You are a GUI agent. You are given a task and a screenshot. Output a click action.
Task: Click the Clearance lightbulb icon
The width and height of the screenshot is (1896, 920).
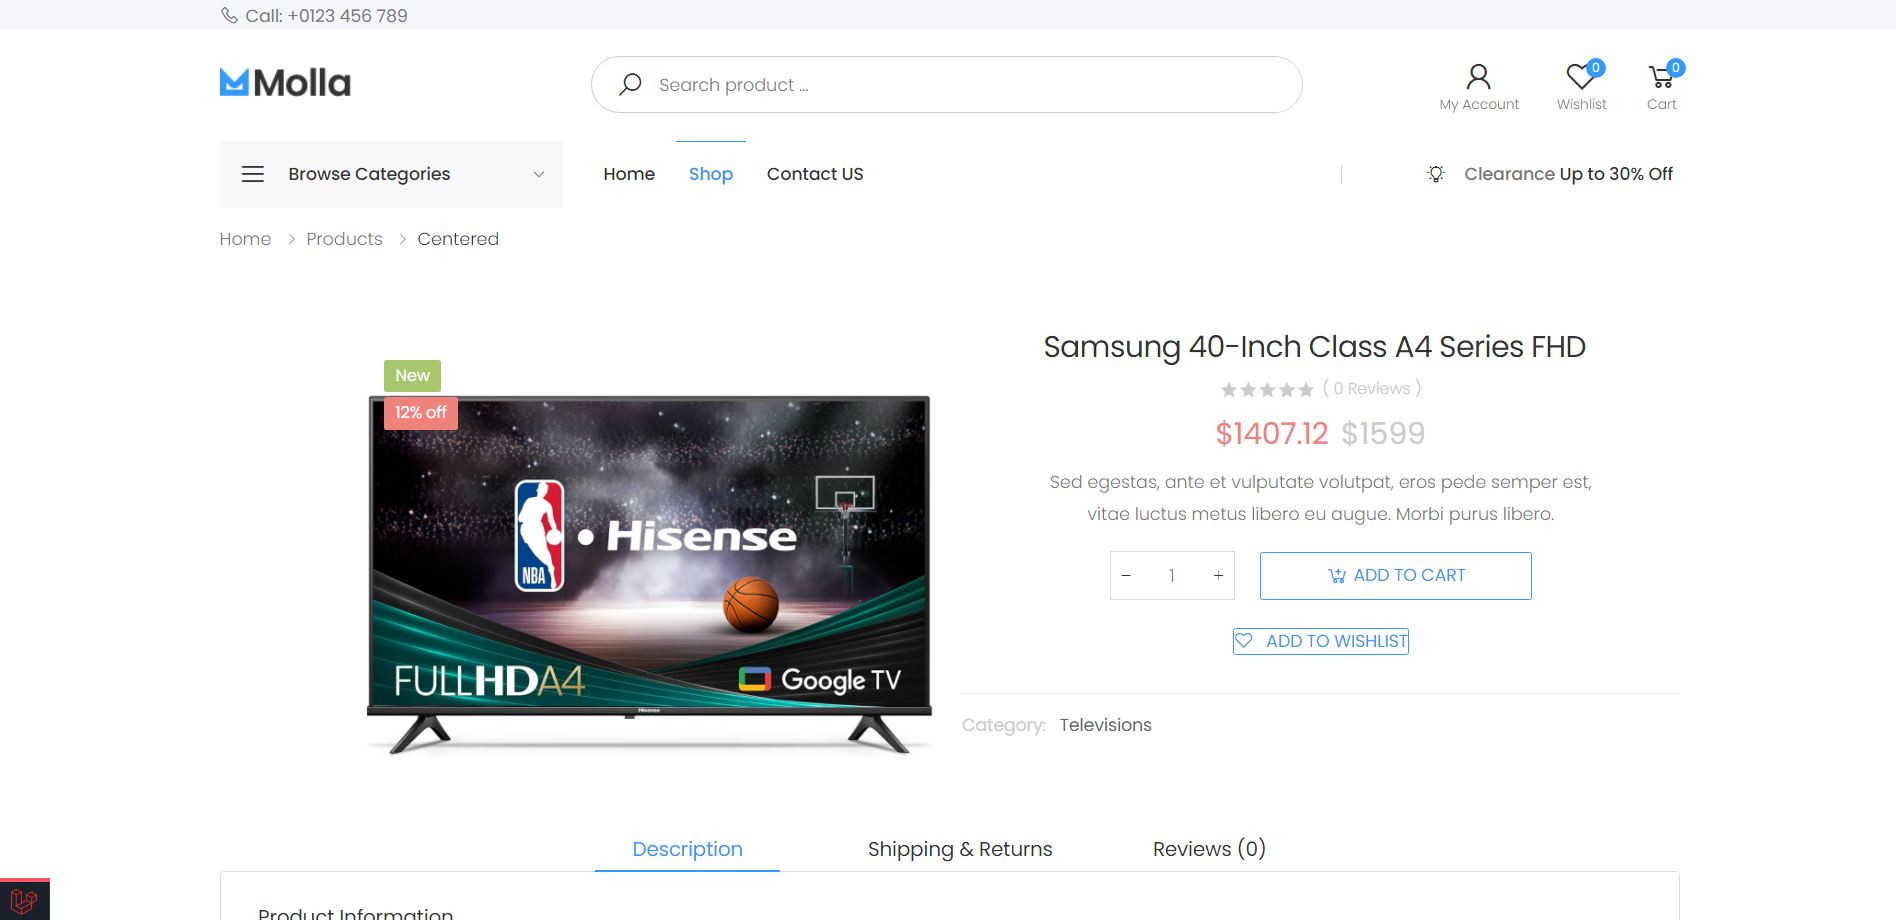click(x=1436, y=174)
